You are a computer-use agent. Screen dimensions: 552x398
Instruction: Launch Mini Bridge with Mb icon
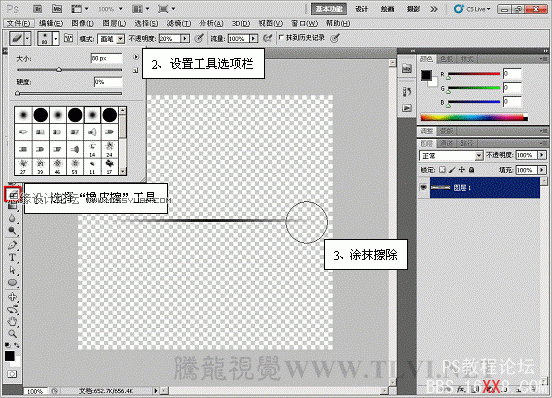point(57,9)
